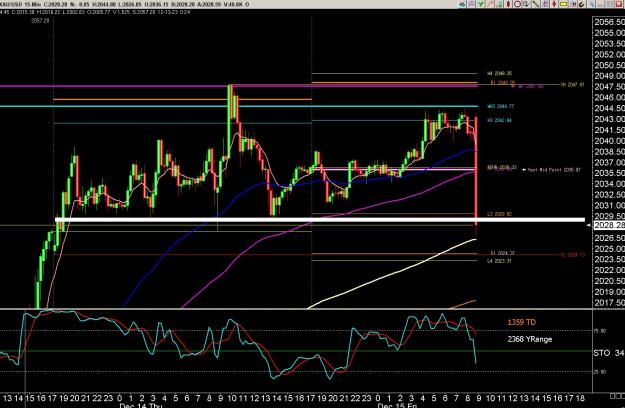
Task: Click the purple bars toolbar icon
Action: [545, 4]
